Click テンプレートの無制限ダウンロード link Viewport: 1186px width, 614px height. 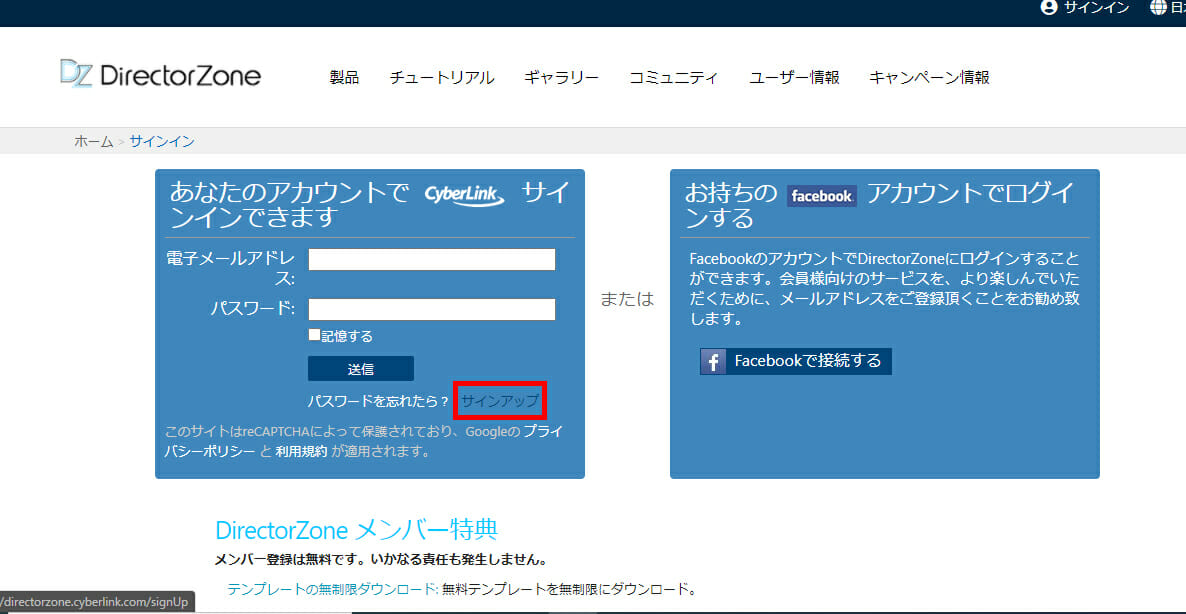point(333,588)
